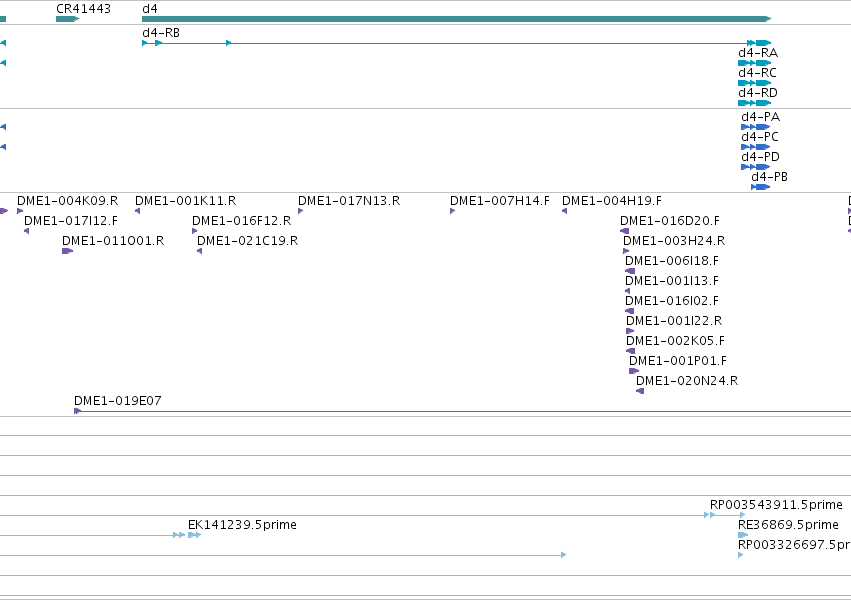Click the DME1-017N13.R marker arrow
Image resolution: width=851 pixels, height=600 pixels.
301,211
